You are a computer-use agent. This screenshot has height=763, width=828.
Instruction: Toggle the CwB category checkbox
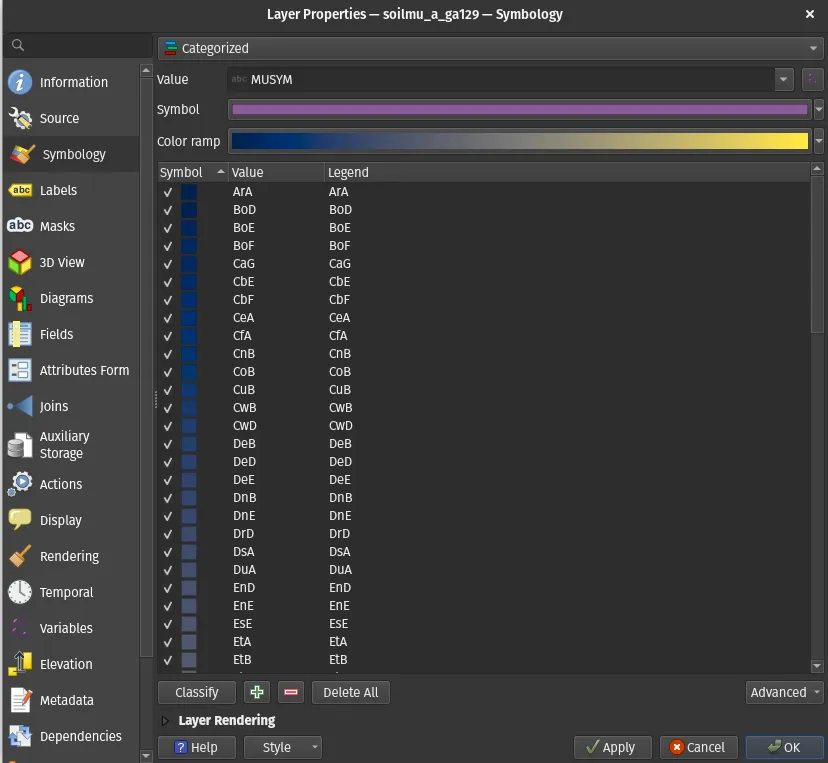click(x=168, y=408)
